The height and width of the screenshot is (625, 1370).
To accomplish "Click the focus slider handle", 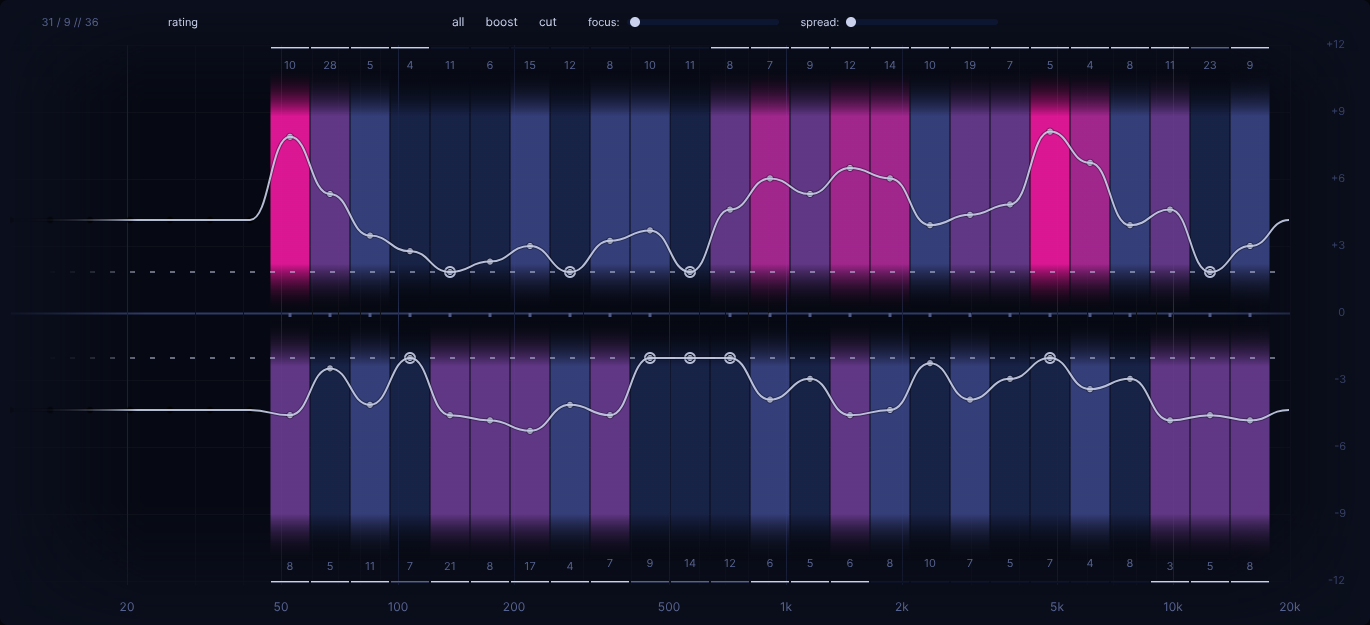I will pos(635,22).
